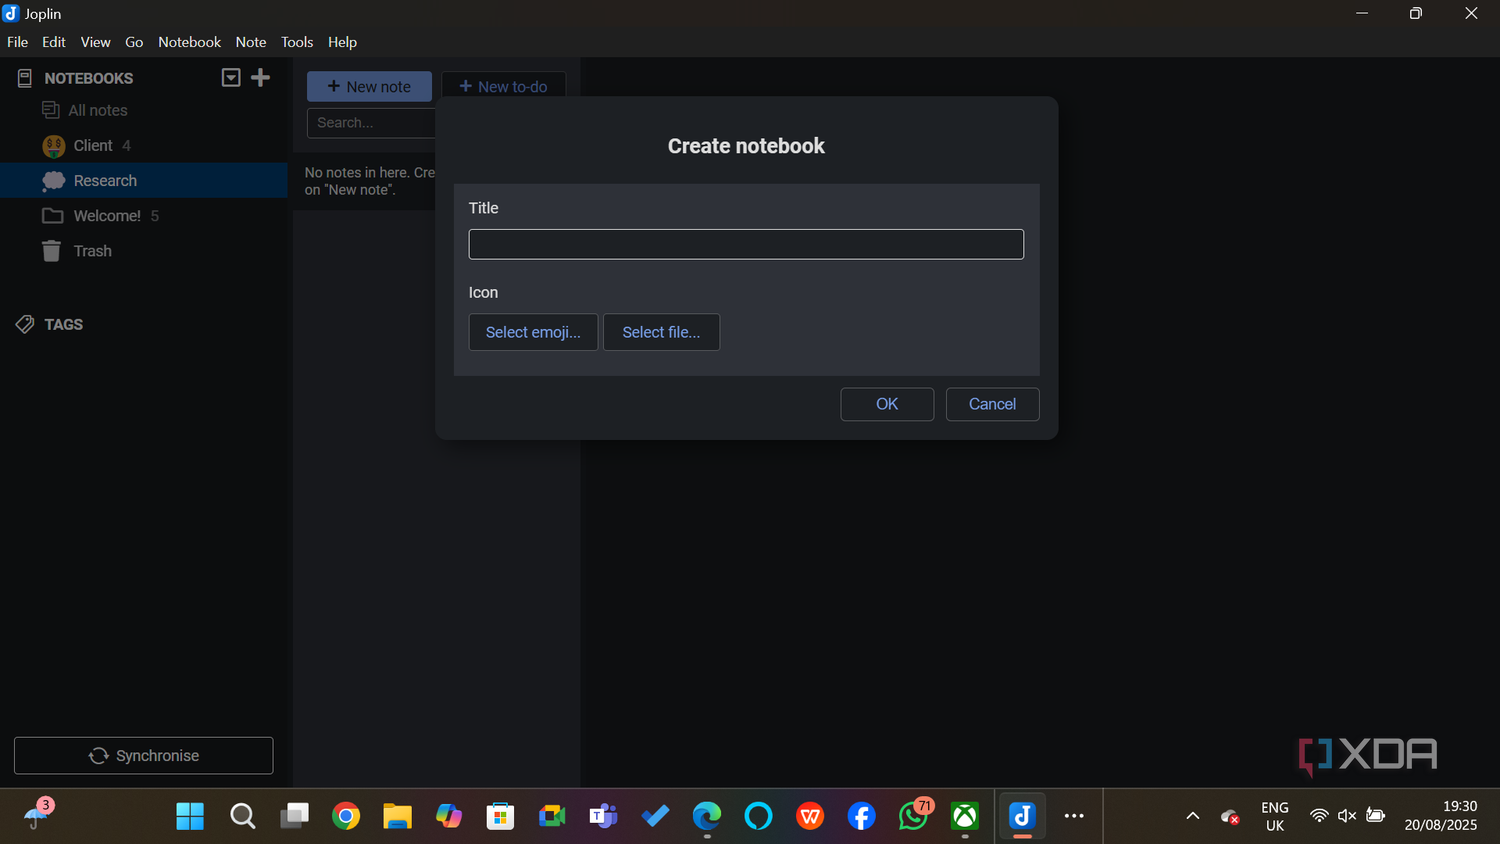Open the taskbar clock and date

1441,816
